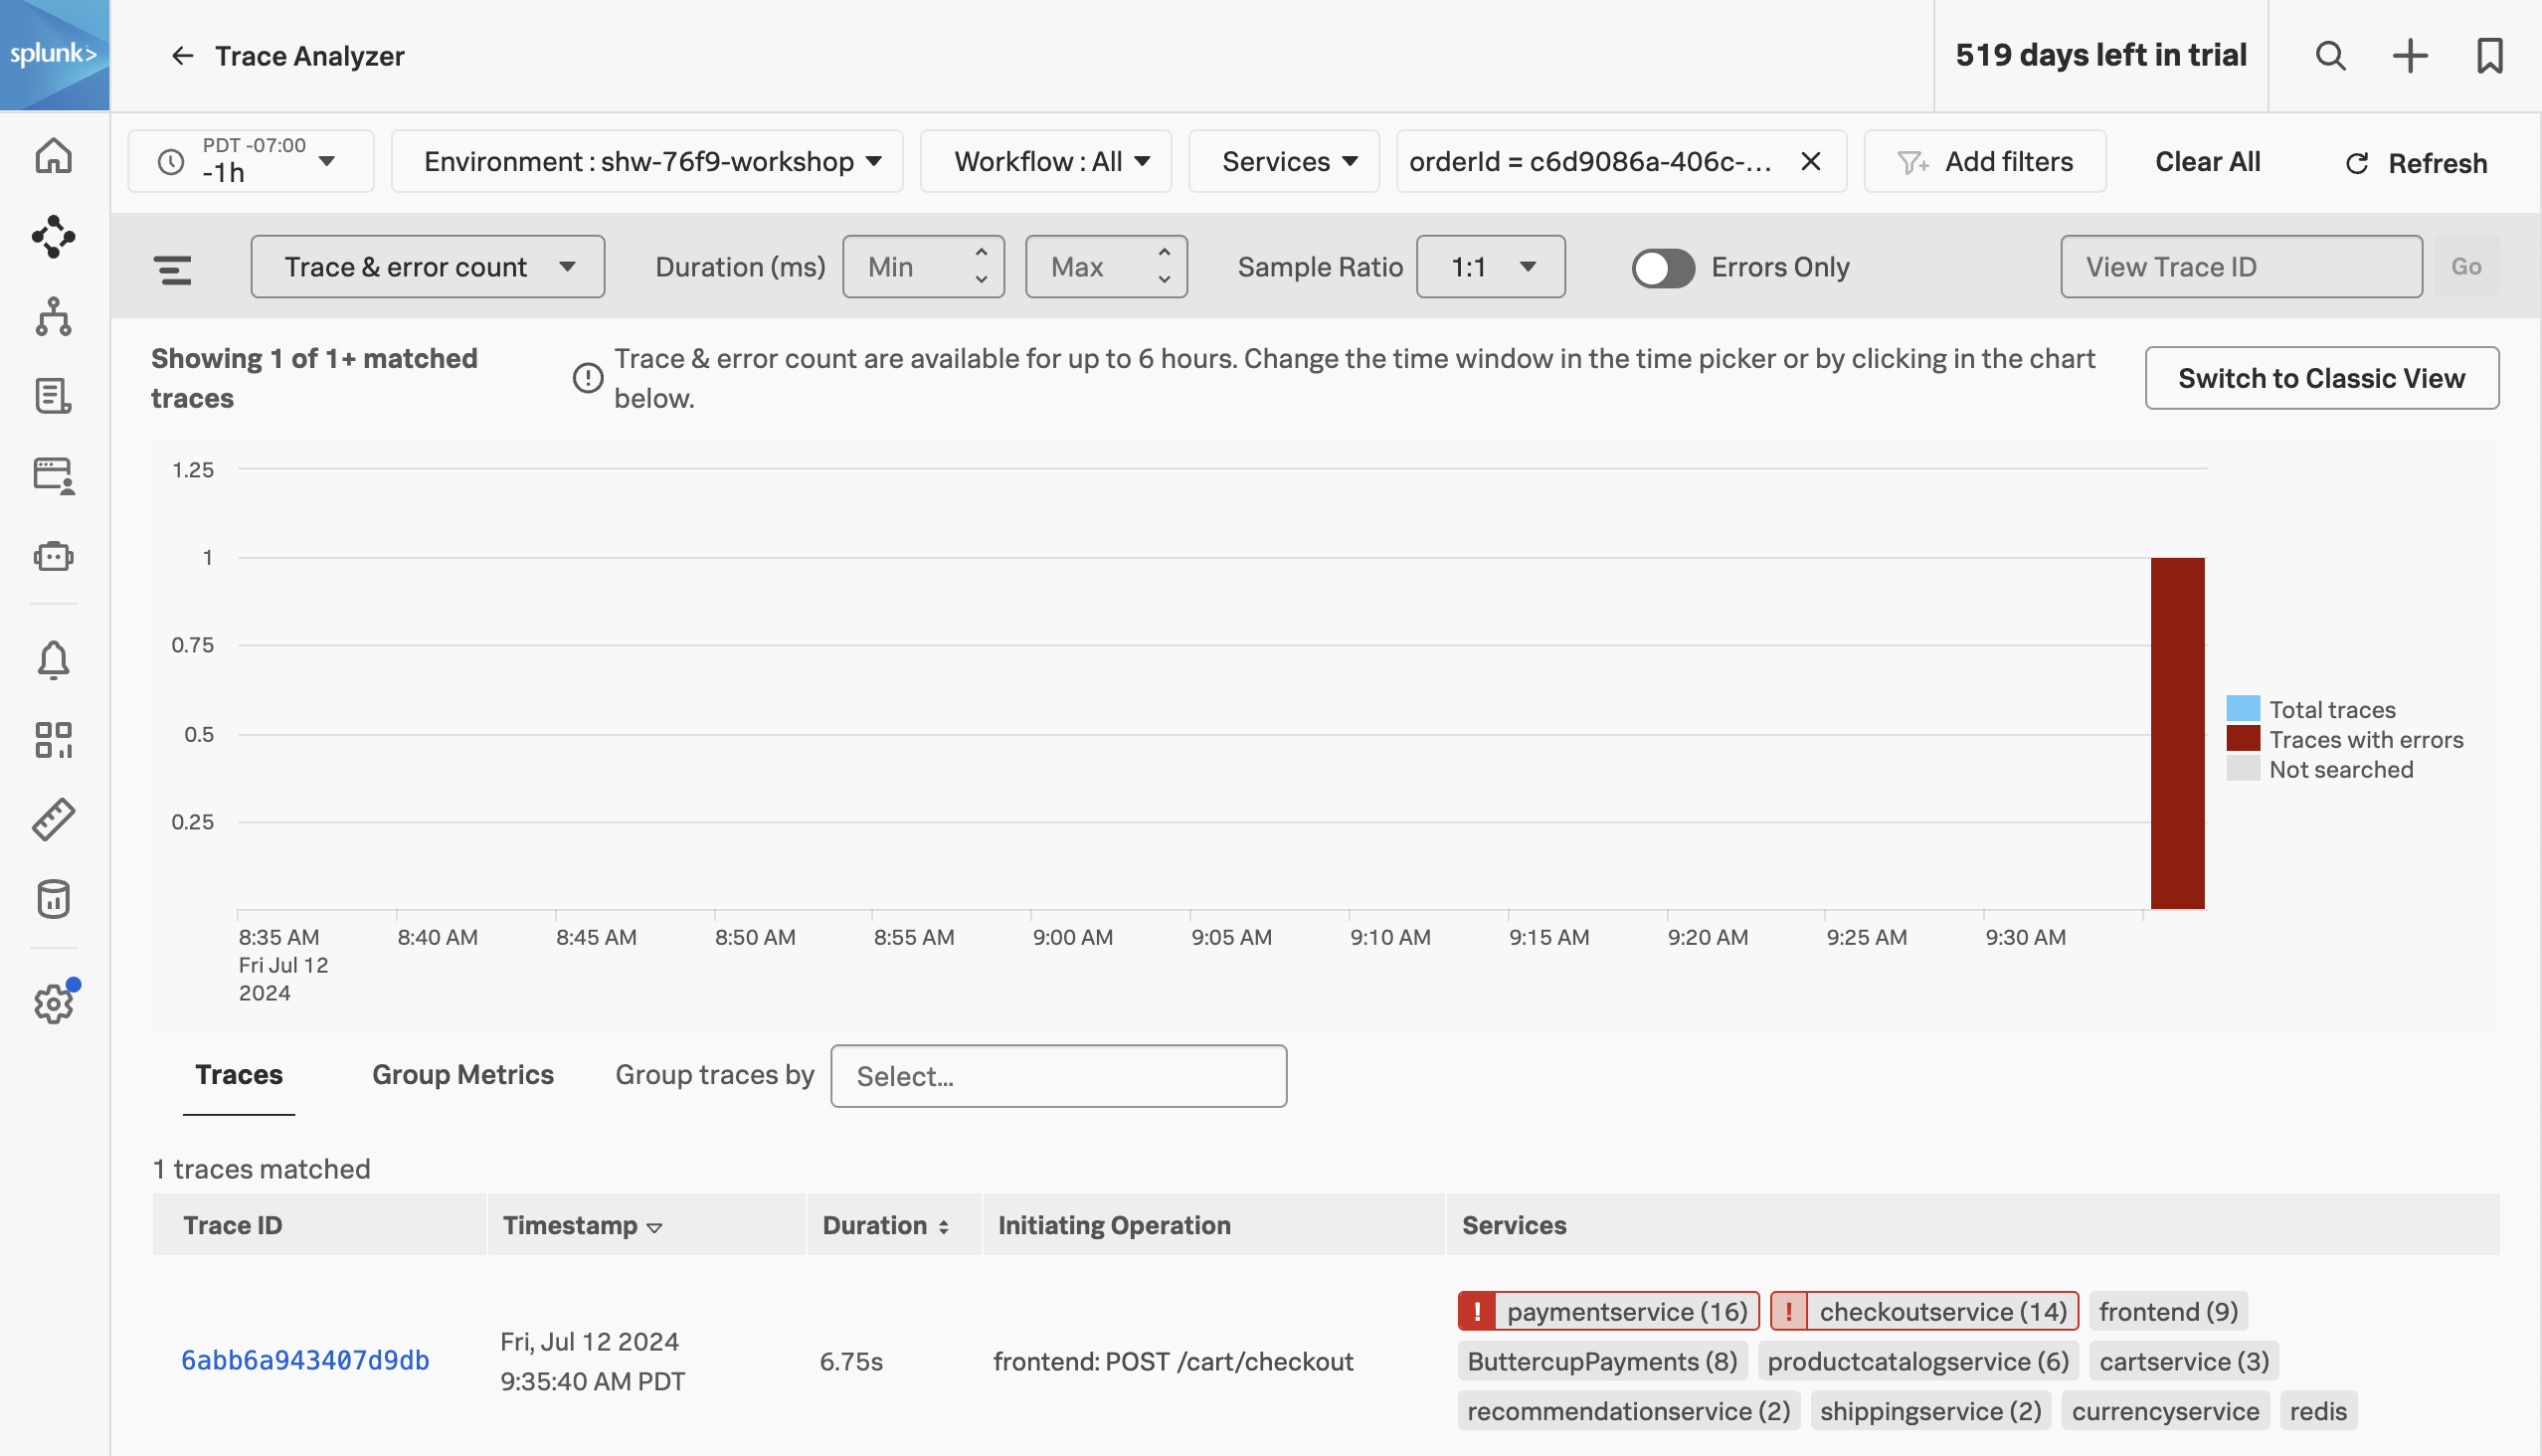Click the orderId filter close X button

pyautogui.click(x=1812, y=160)
